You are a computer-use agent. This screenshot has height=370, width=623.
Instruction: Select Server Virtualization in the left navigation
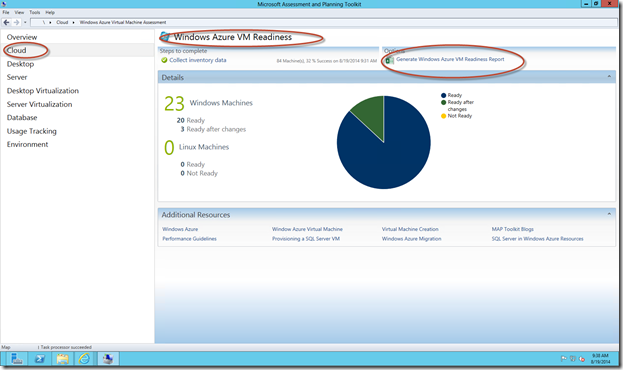click(39, 104)
